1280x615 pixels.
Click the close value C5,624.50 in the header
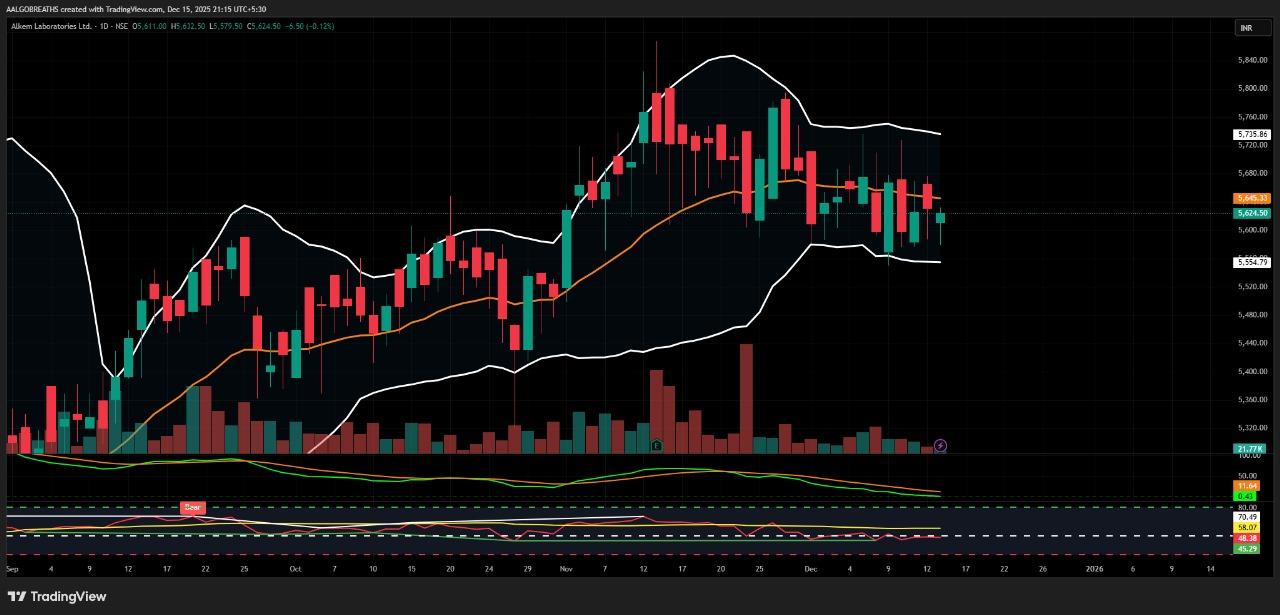pos(263,26)
